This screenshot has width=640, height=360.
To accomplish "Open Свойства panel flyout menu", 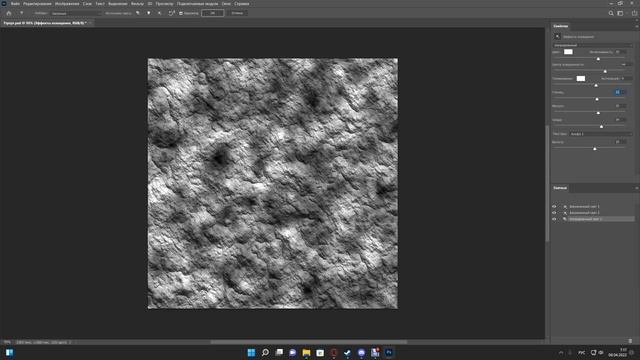I will tap(636, 26).
